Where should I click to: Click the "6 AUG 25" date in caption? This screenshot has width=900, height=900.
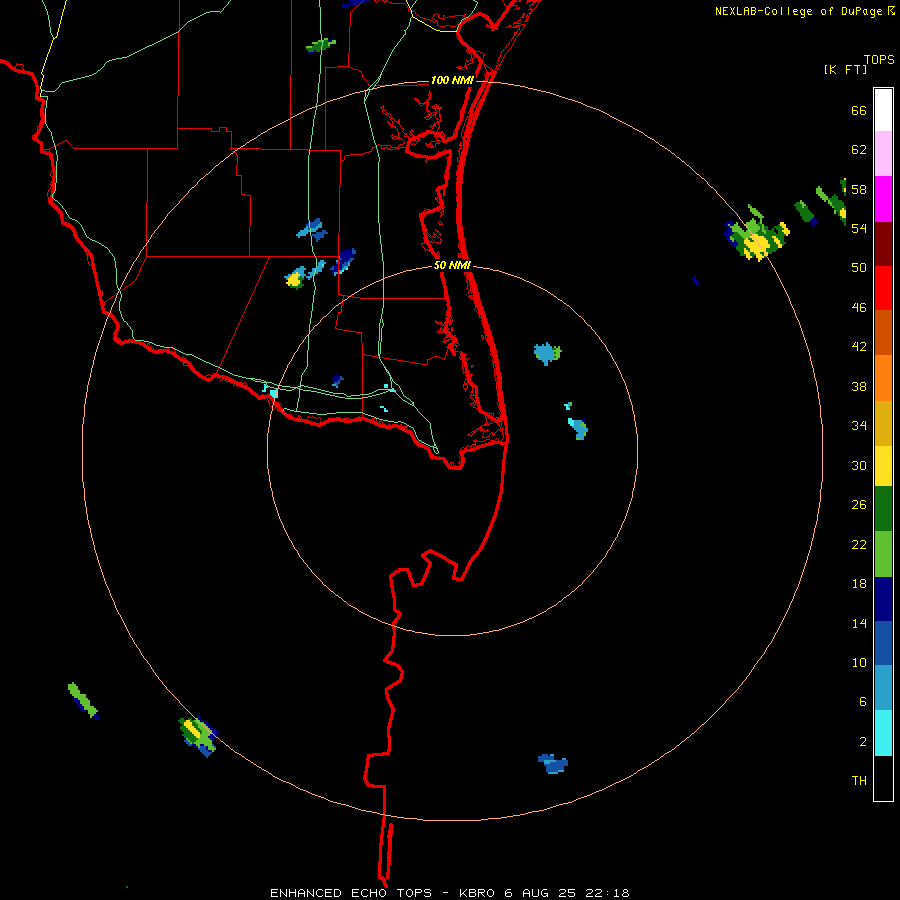tap(541, 893)
